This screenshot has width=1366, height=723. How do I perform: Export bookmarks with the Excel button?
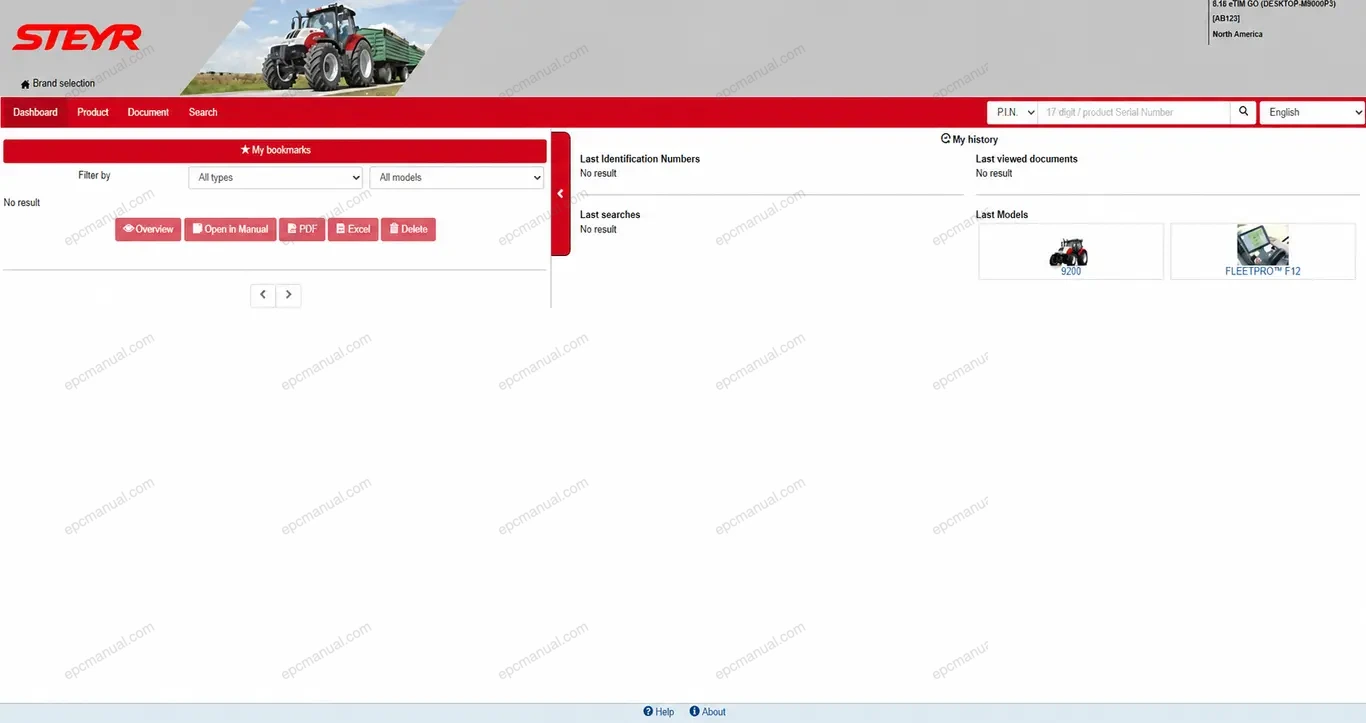tap(353, 229)
